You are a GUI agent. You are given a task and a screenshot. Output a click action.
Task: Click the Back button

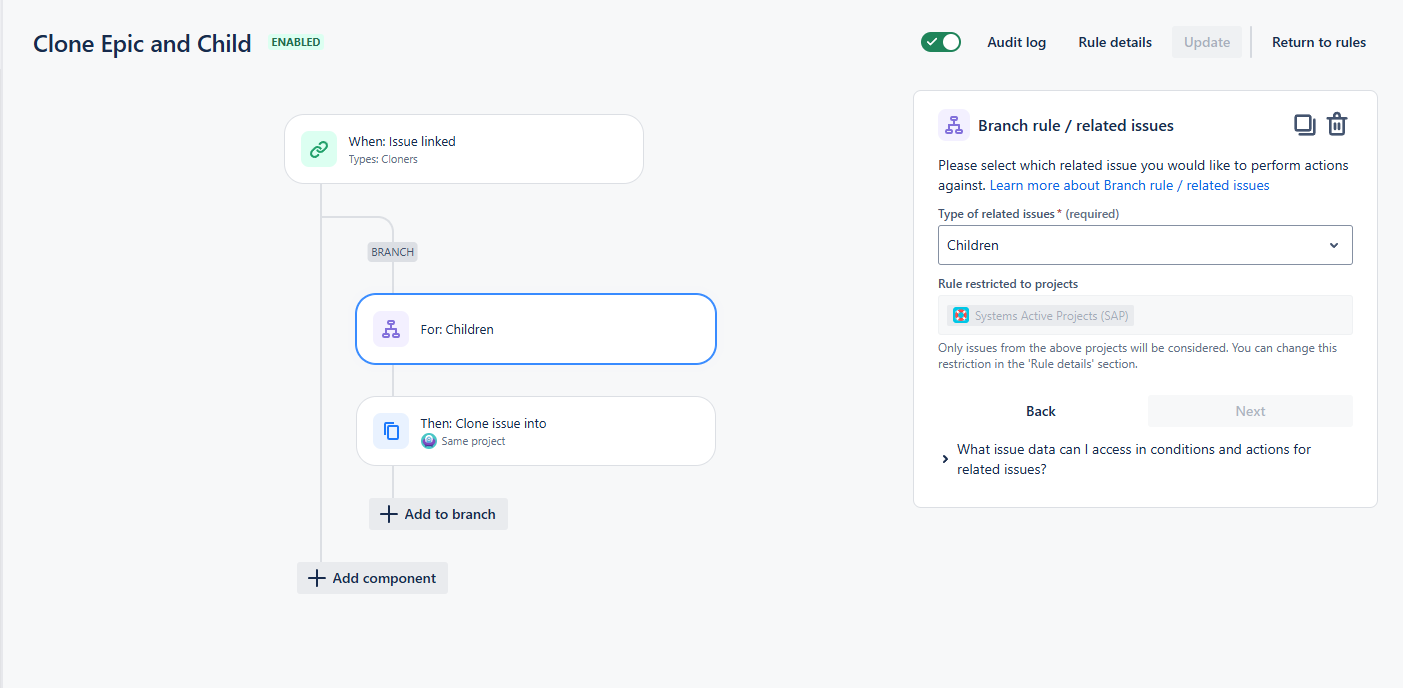(x=1041, y=411)
